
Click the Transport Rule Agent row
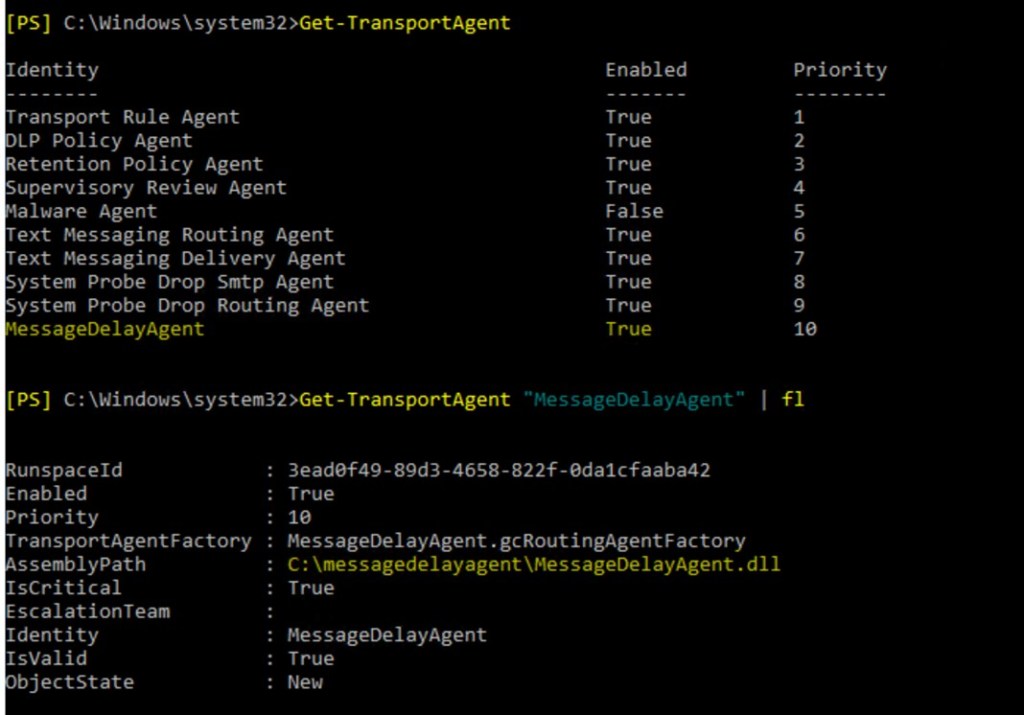click(x=122, y=117)
